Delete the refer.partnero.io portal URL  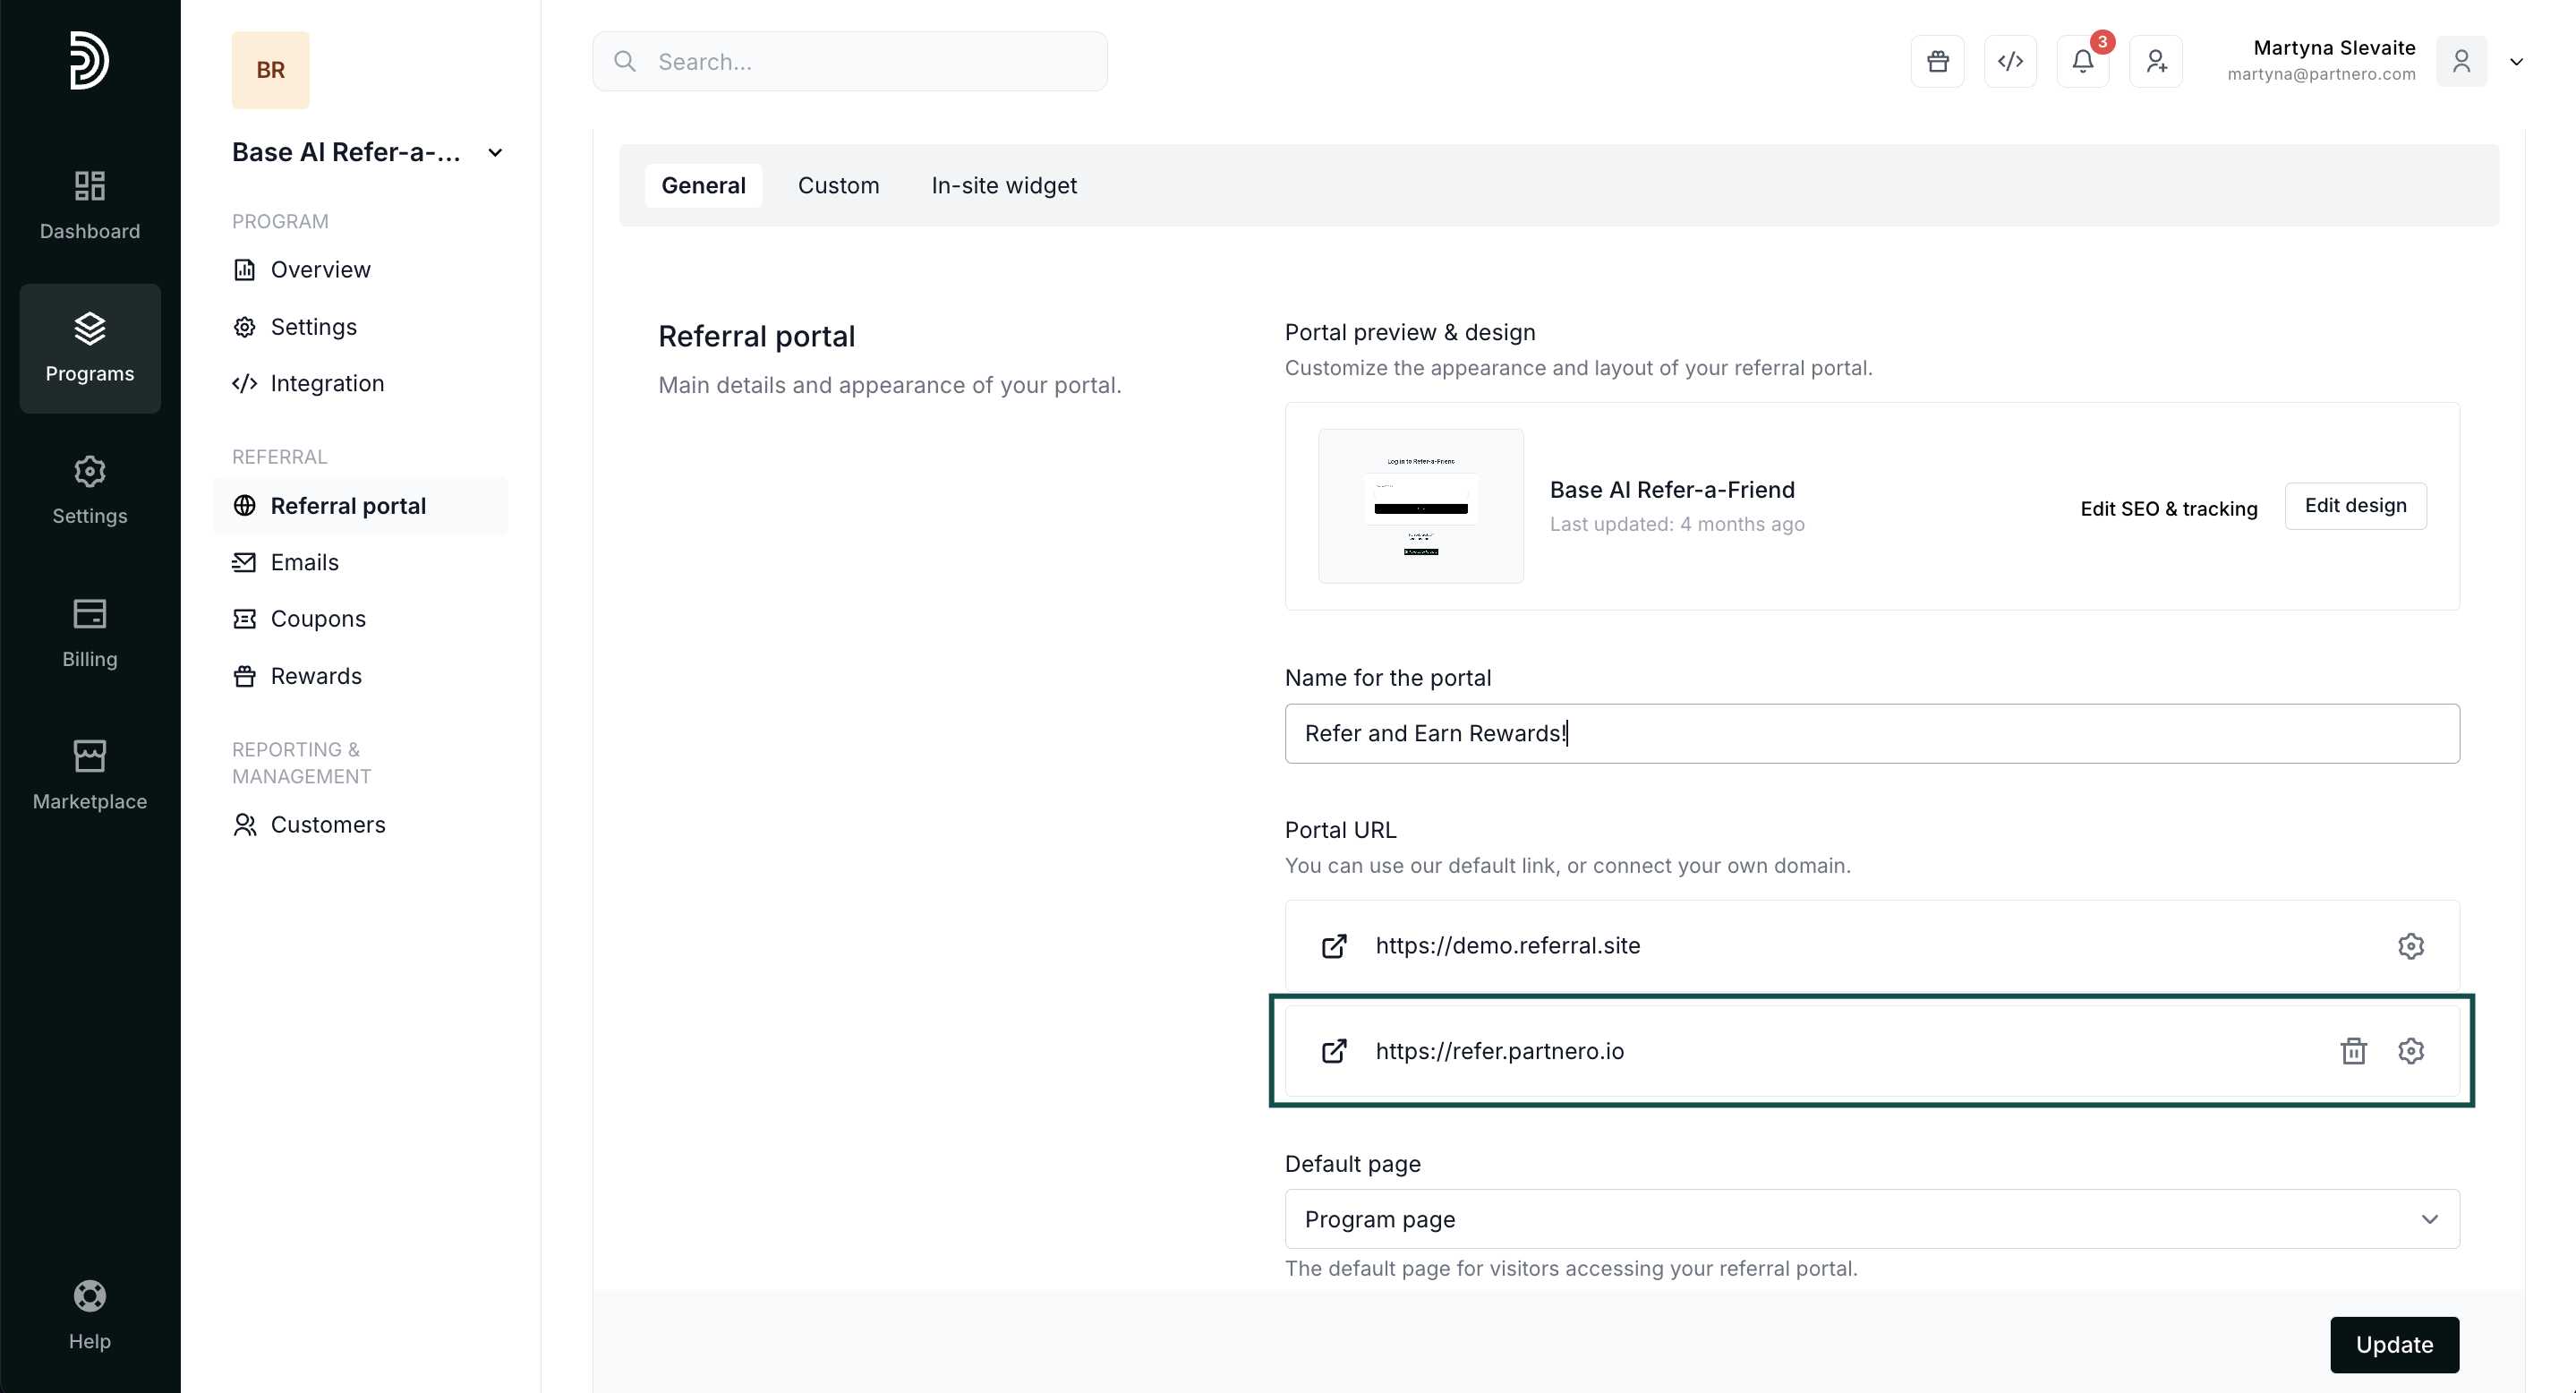point(2353,1051)
